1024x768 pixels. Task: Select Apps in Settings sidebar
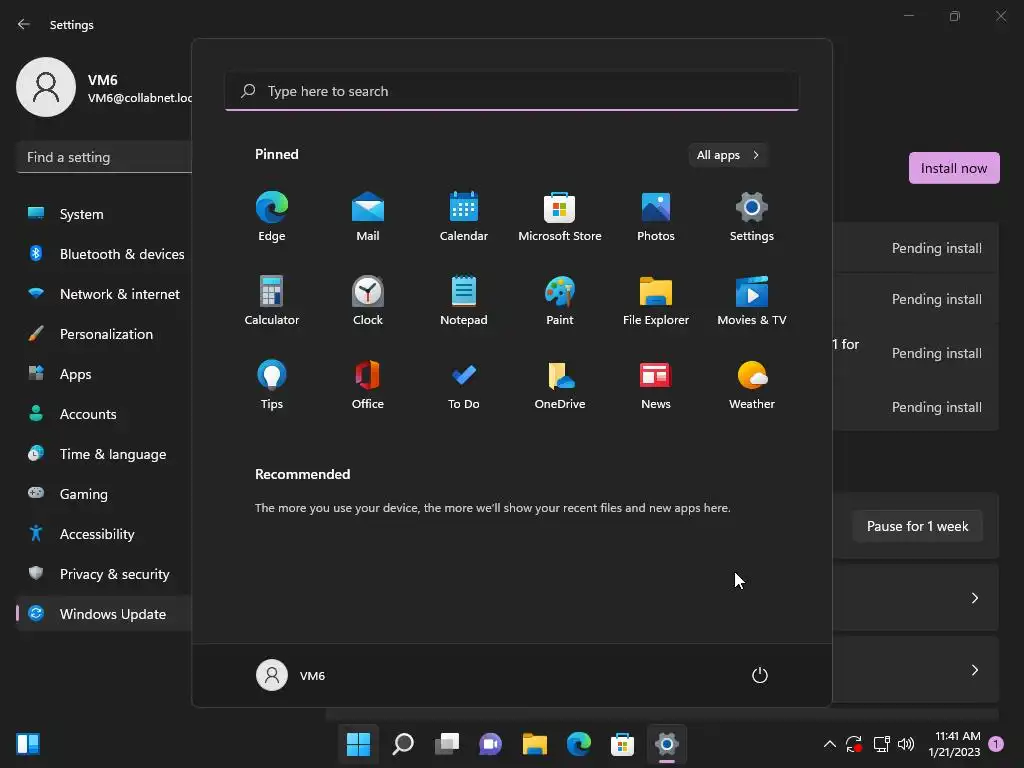coord(104,374)
